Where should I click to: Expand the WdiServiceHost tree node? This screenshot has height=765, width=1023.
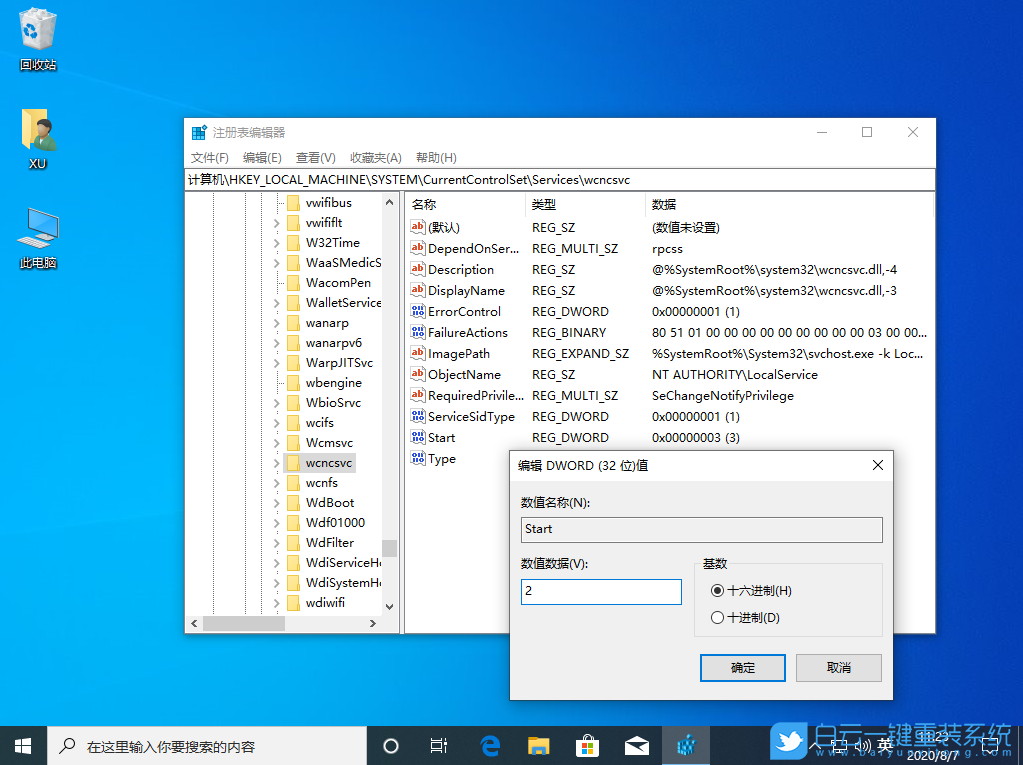click(x=276, y=562)
